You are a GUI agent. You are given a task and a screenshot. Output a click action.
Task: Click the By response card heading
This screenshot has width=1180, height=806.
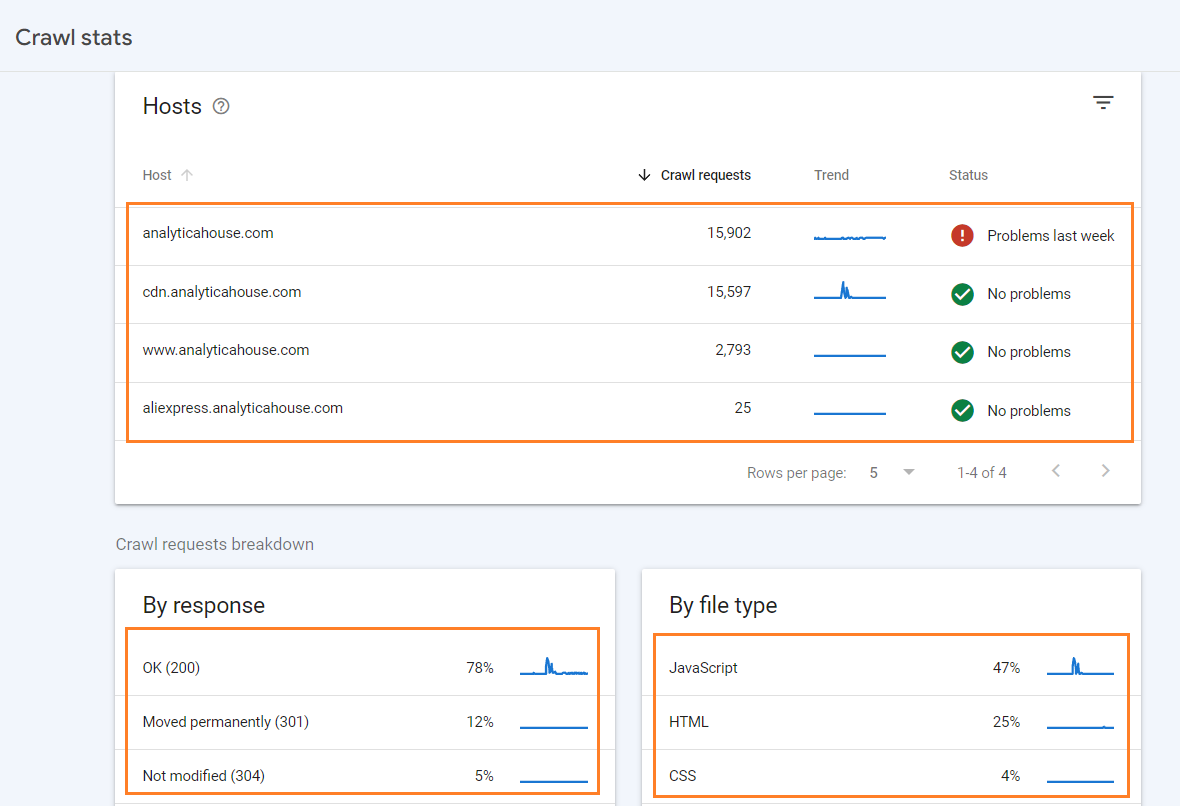coord(204,605)
